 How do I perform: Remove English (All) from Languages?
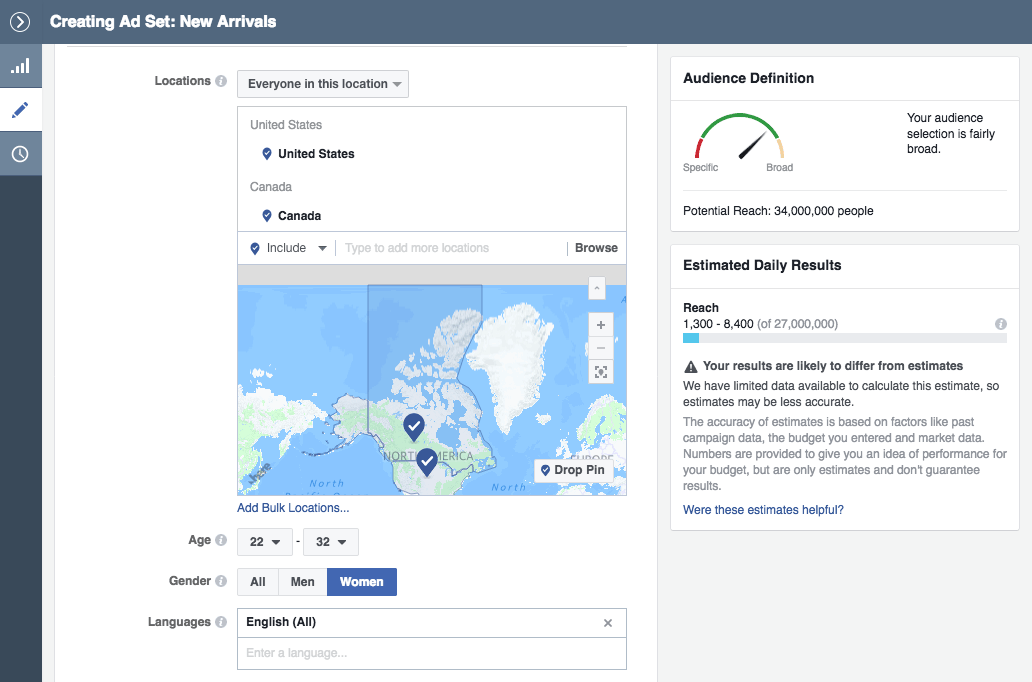pos(608,622)
